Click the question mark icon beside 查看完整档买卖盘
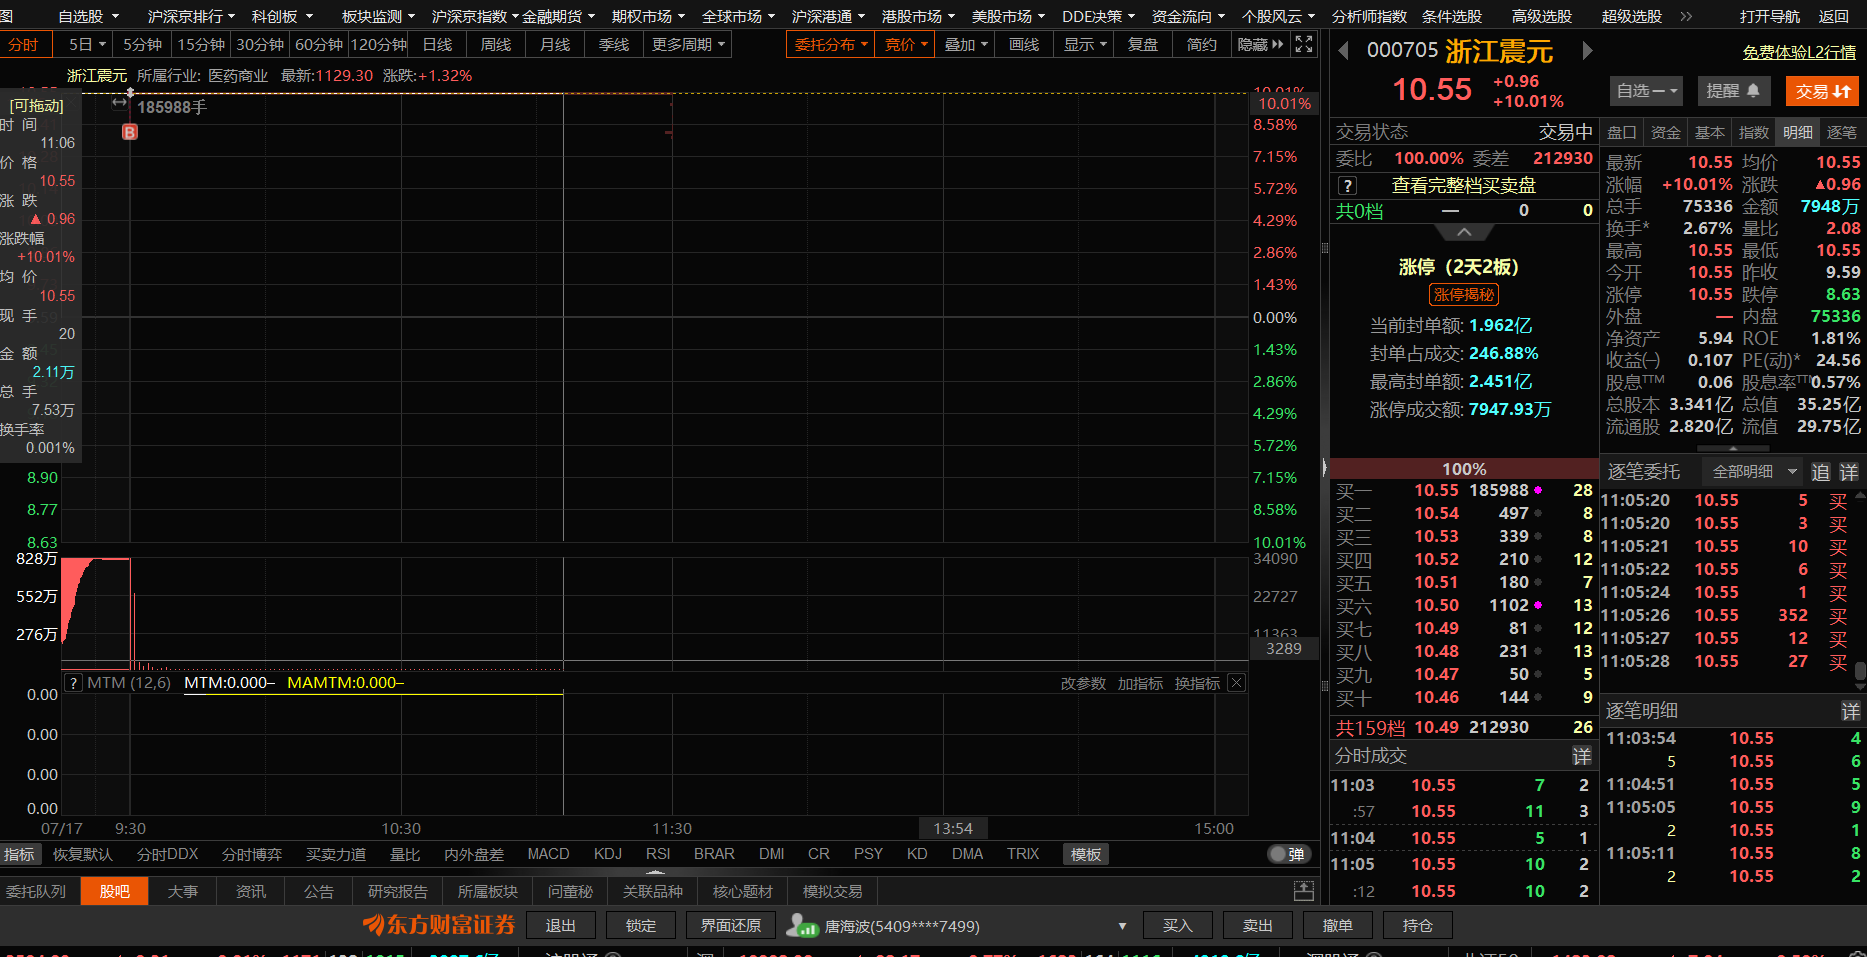Viewport: 1867px width, 957px height. 1348,186
